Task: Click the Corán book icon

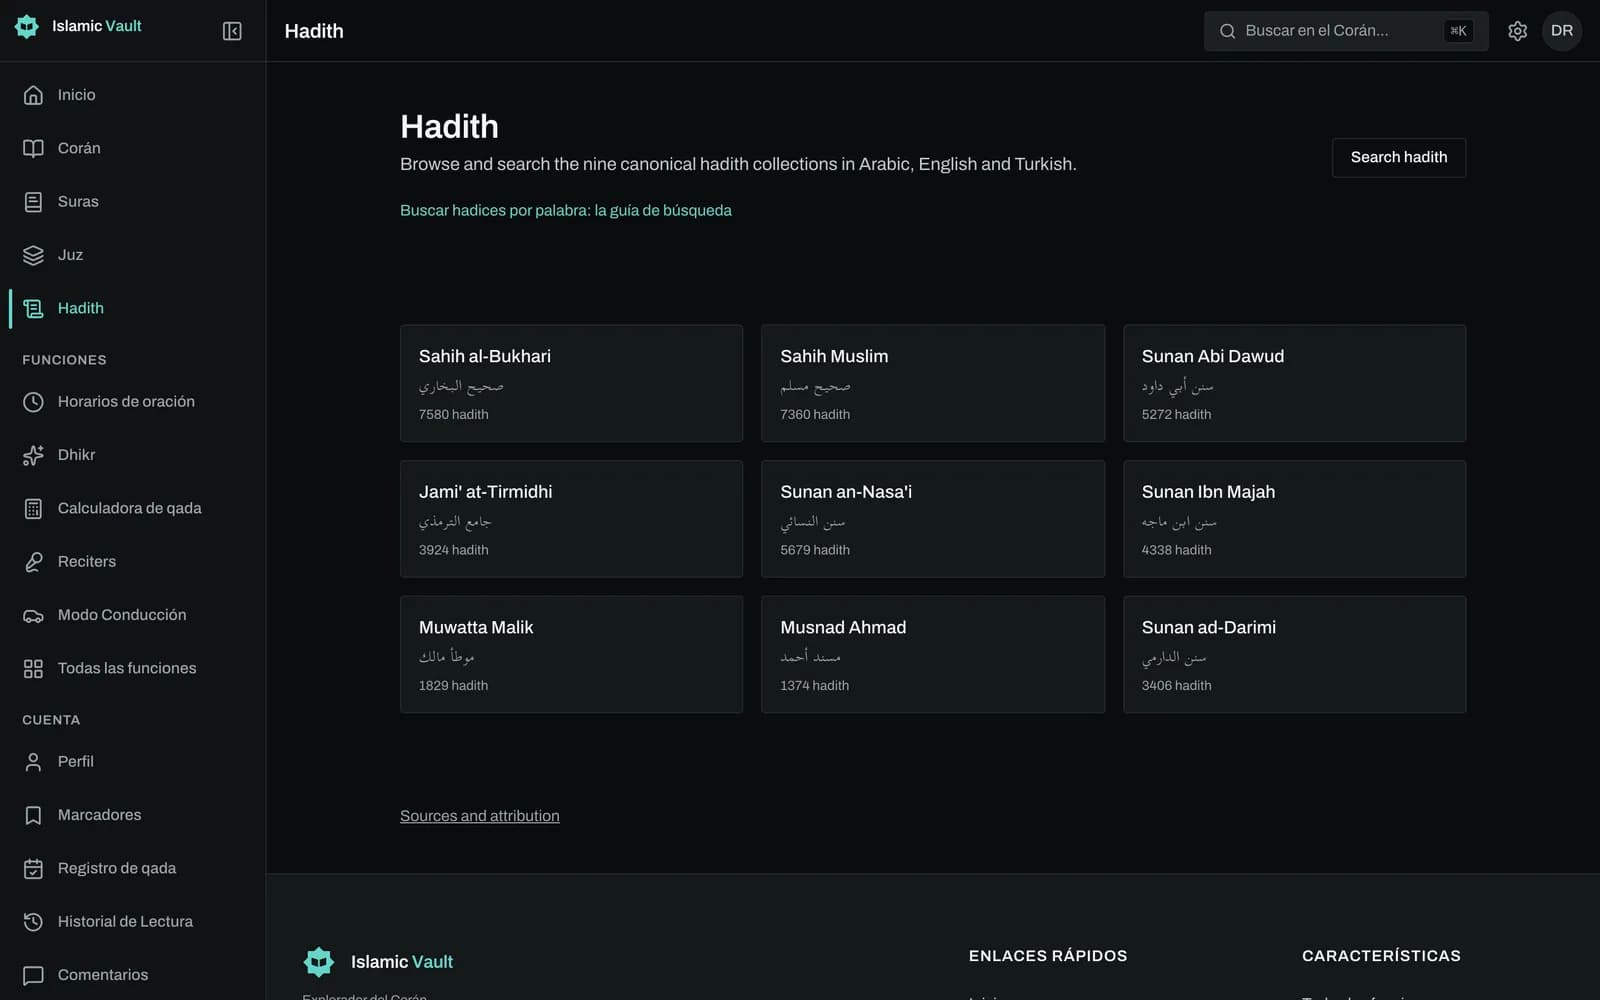Action: coord(33,148)
